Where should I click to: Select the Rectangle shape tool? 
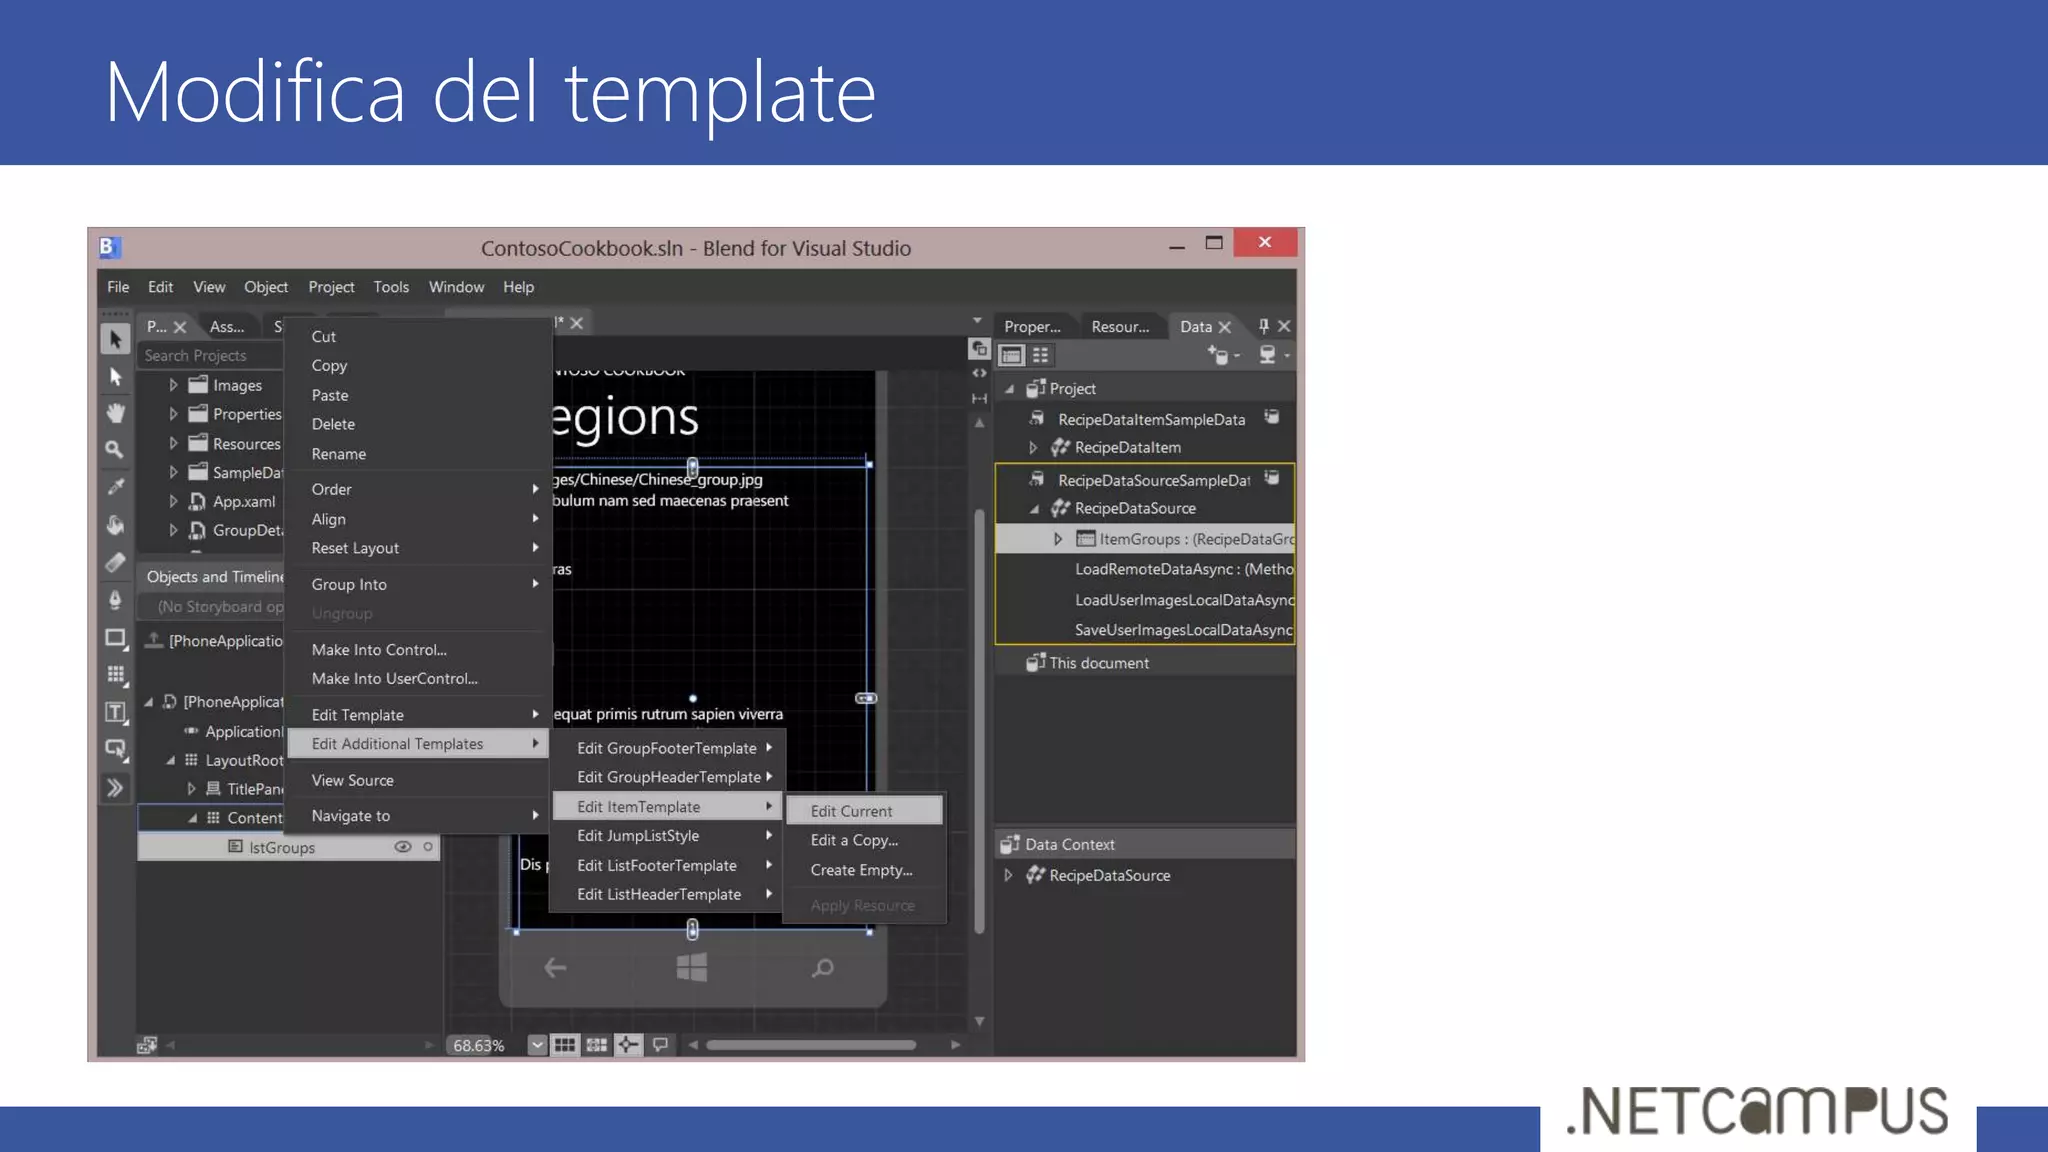[116, 637]
